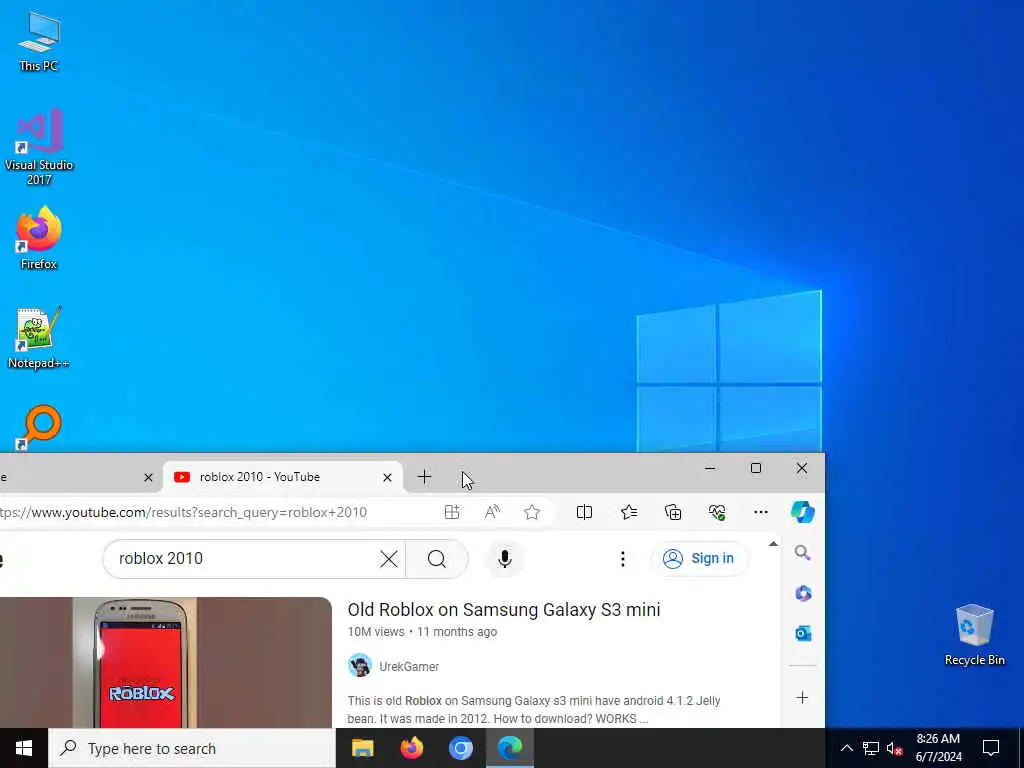
Task: Open Microsoft 365 in Edge sidebar
Action: coord(803,594)
